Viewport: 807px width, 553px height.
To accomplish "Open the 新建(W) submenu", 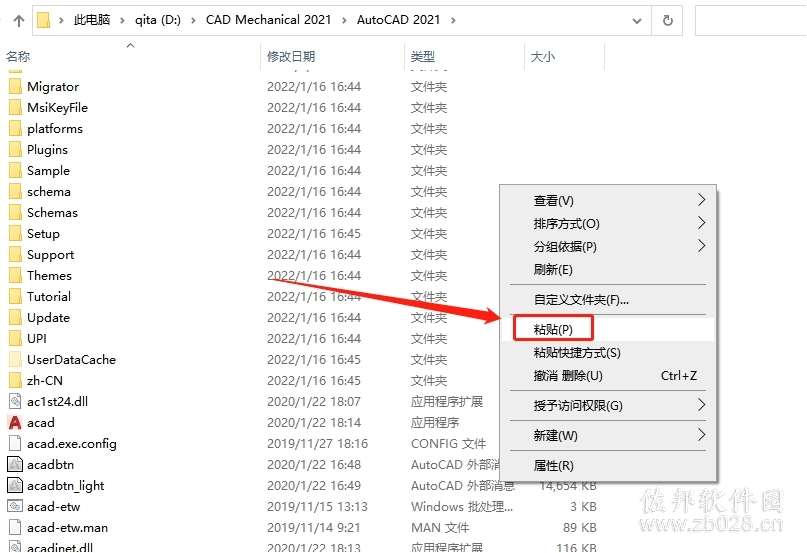I will [x=608, y=436].
